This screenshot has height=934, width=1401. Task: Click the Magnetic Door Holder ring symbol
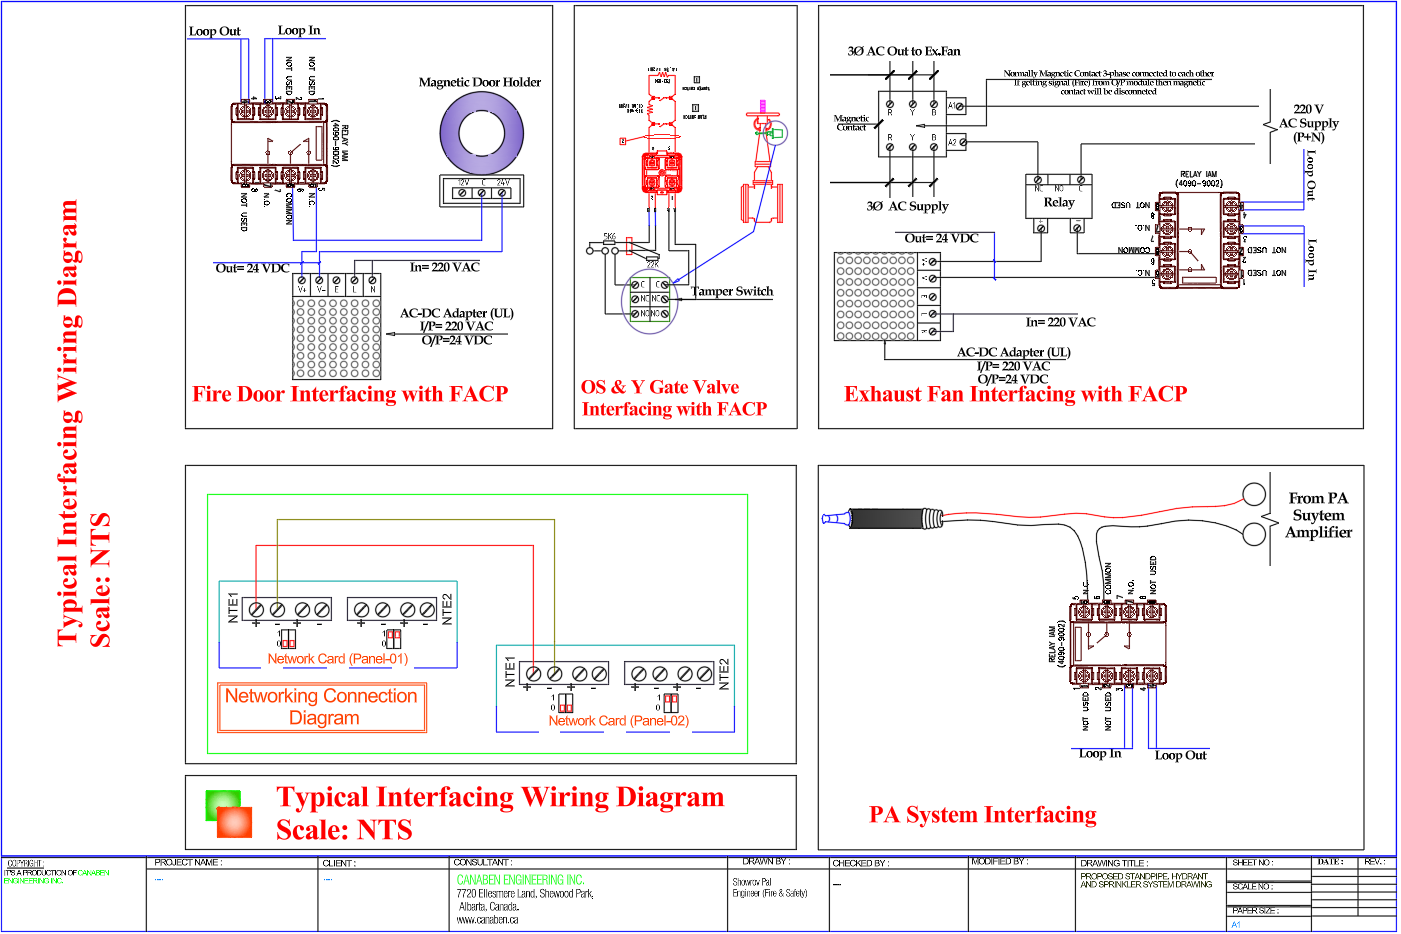click(x=481, y=136)
